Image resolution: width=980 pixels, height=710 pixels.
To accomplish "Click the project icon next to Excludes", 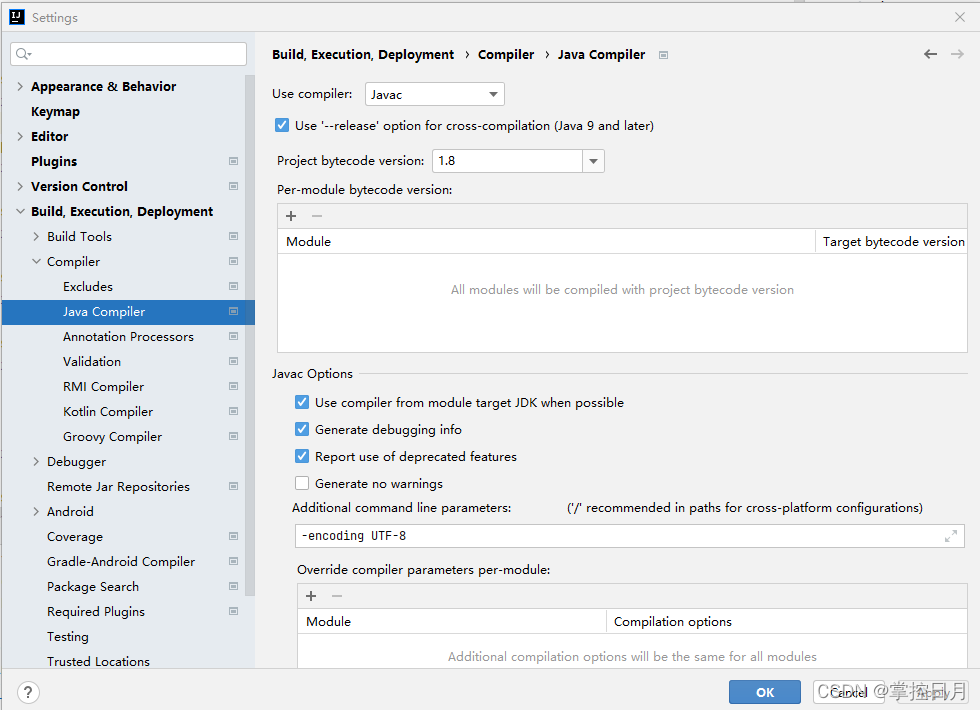I will [x=233, y=286].
